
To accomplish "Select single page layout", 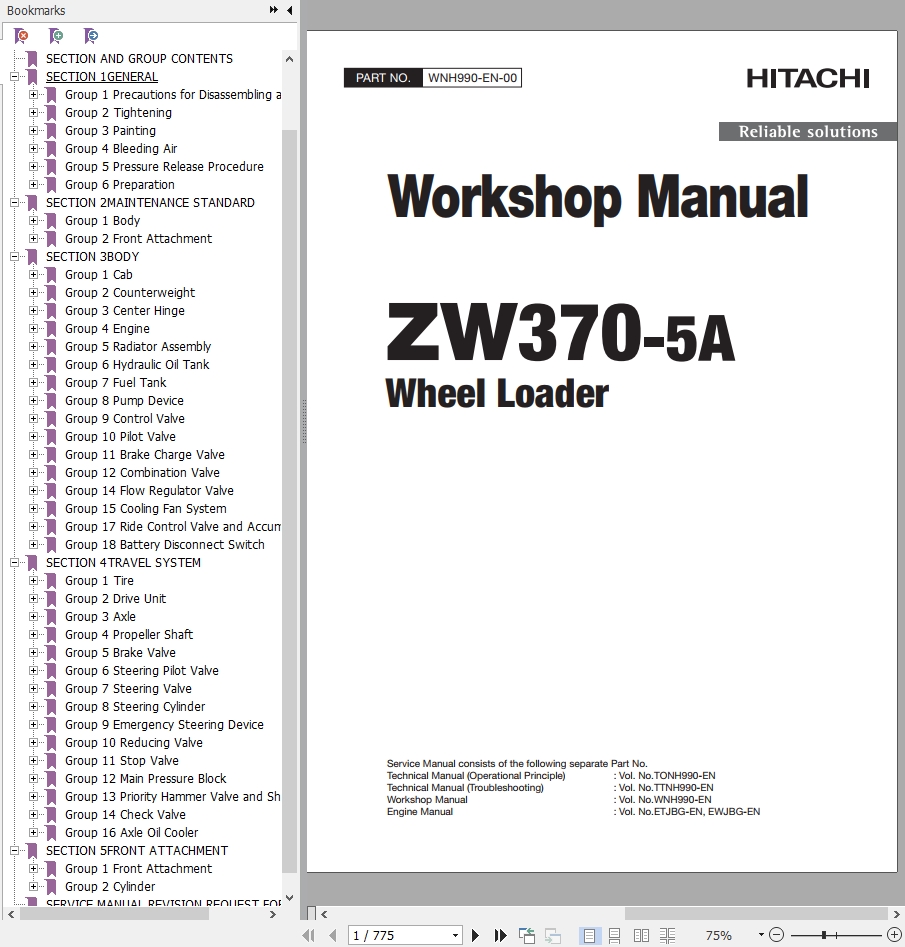I will [589, 936].
